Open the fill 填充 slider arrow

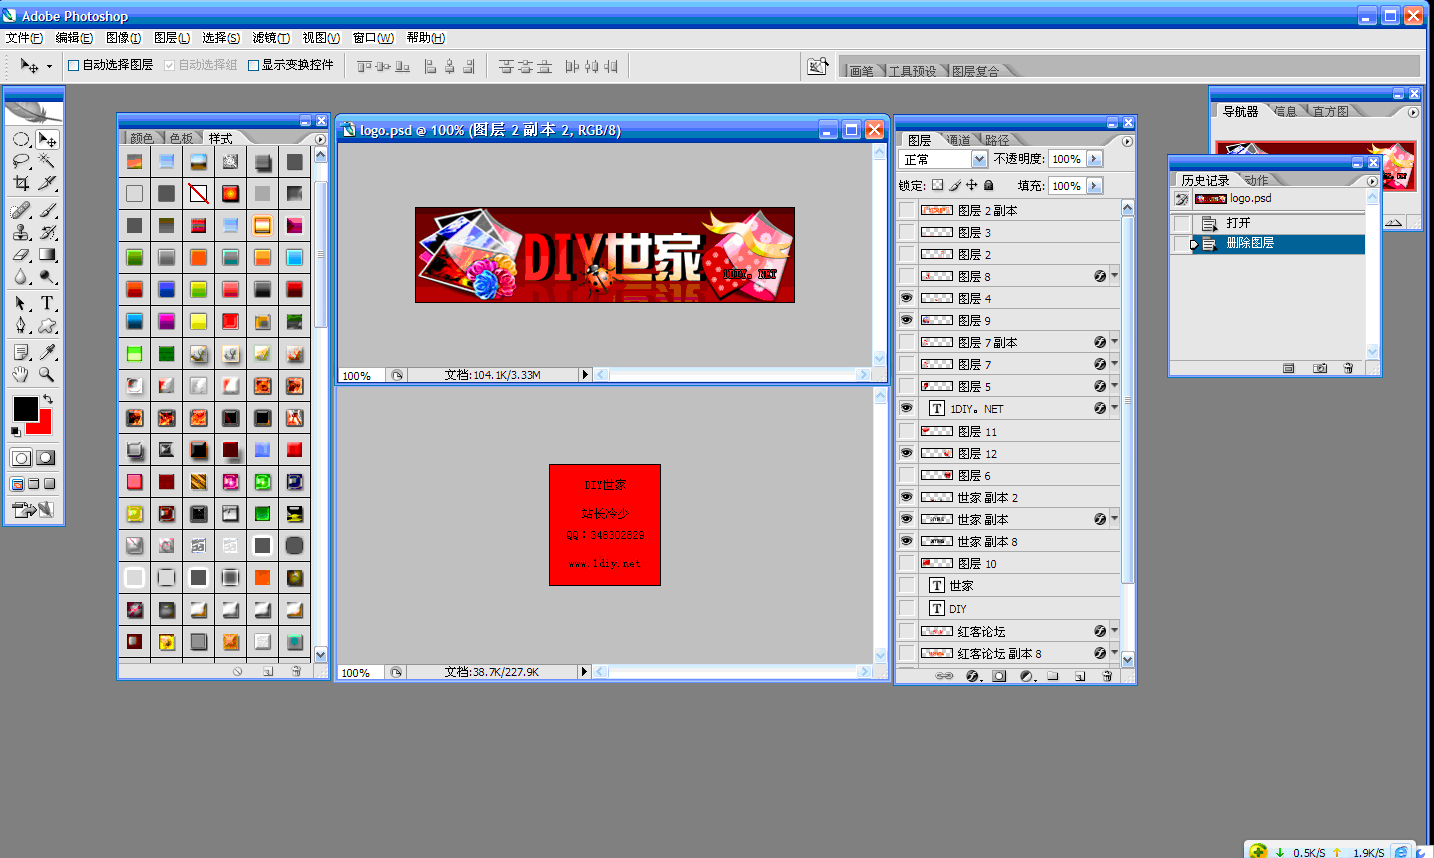1094,186
